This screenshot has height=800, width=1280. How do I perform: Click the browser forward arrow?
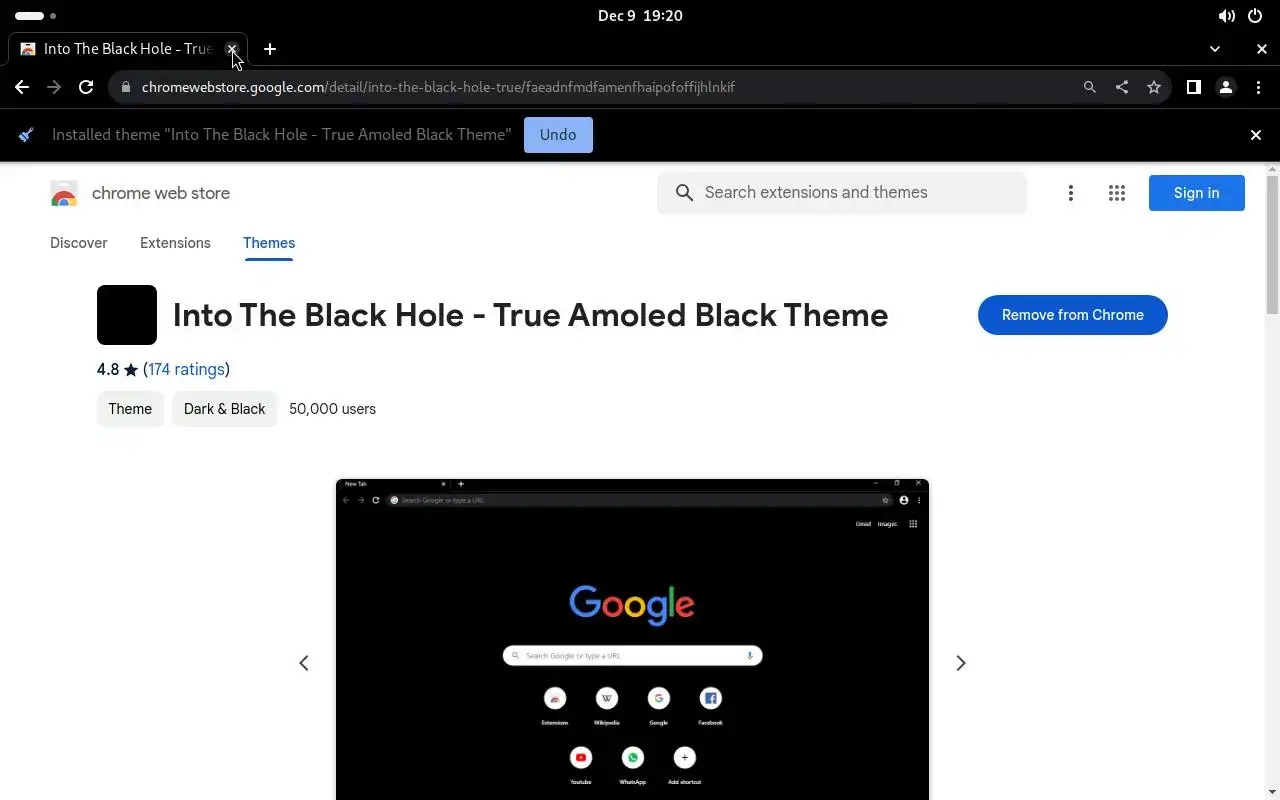[x=54, y=87]
